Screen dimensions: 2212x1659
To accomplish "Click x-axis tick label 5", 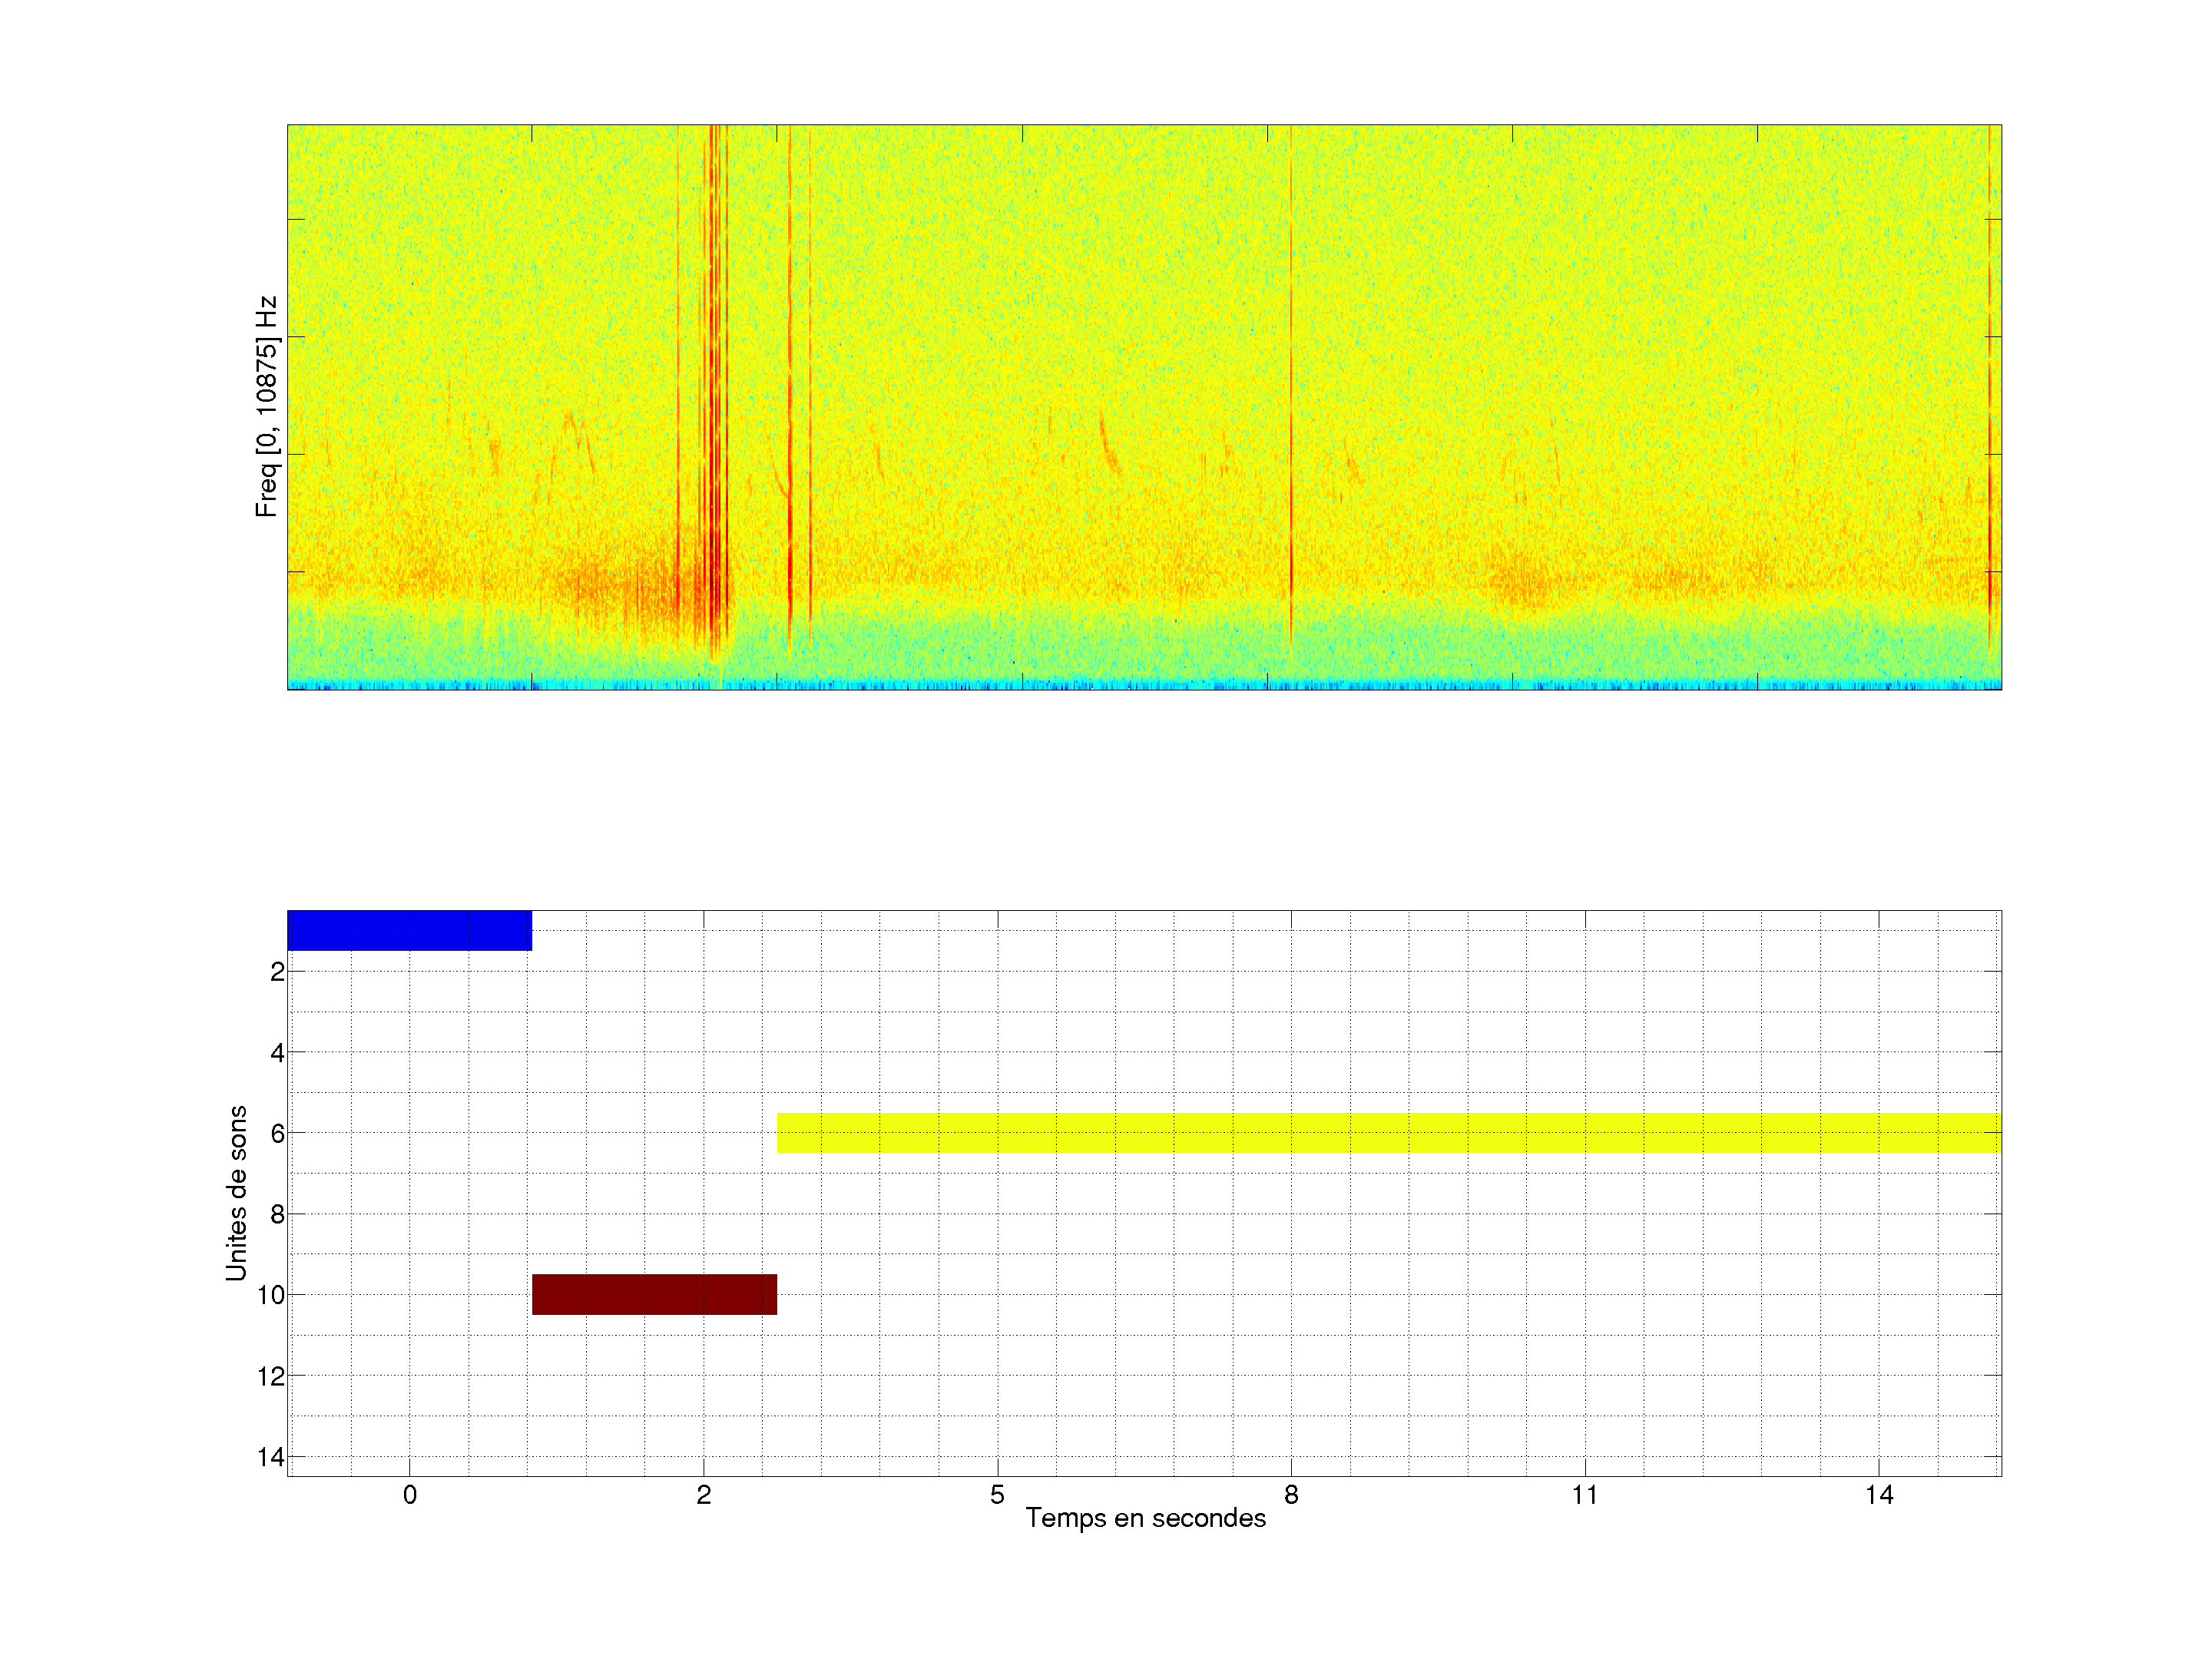I will tap(997, 1495).
